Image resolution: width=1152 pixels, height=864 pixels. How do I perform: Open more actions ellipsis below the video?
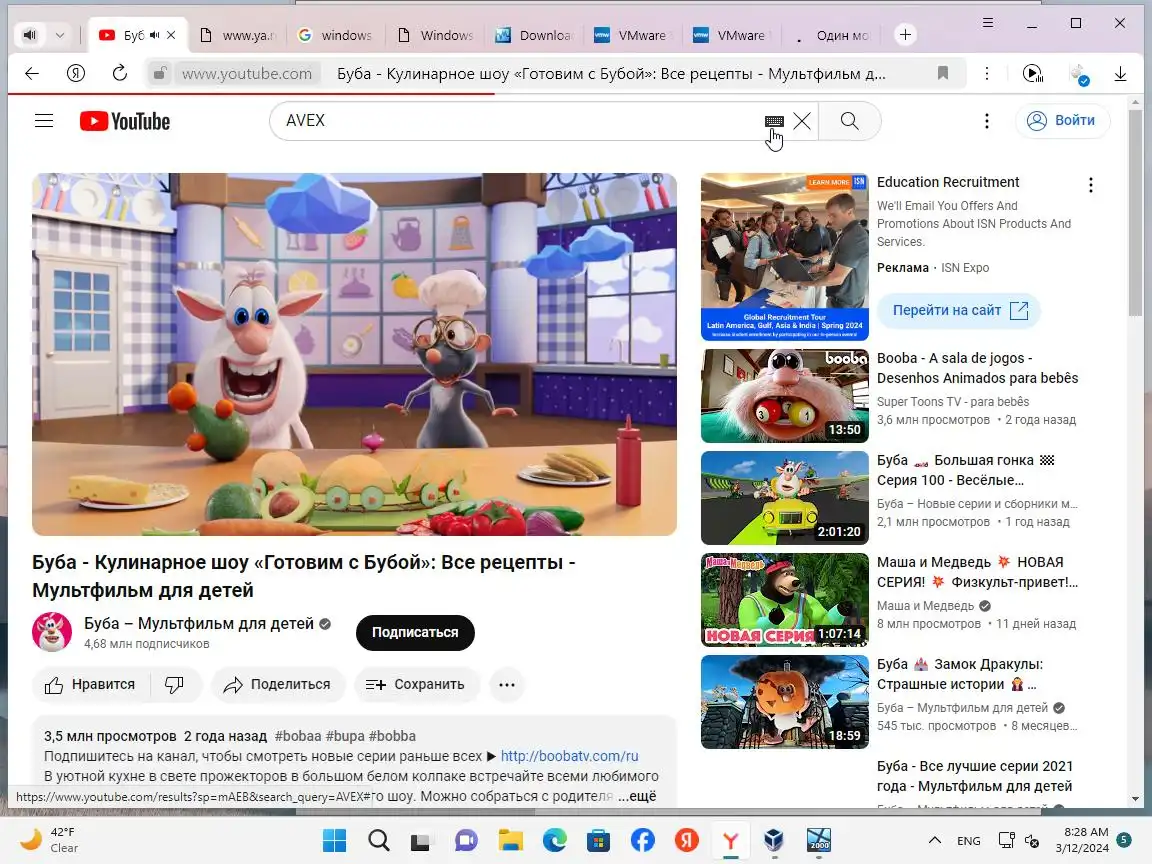tap(507, 685)
